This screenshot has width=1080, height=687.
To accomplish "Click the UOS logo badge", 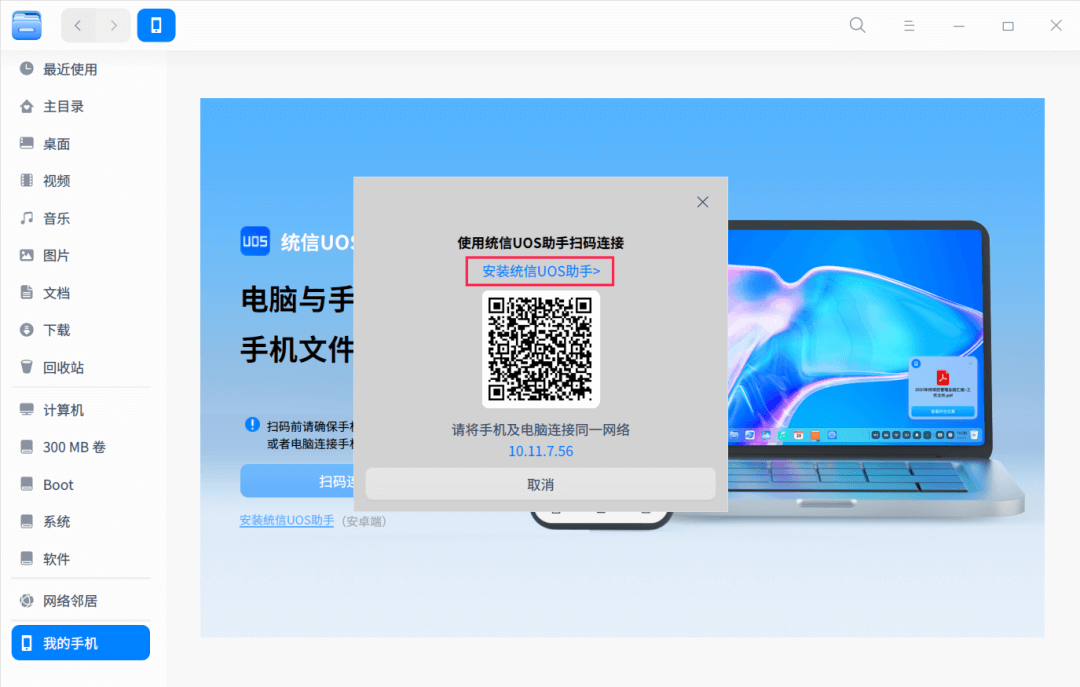I will coord(255,241).
